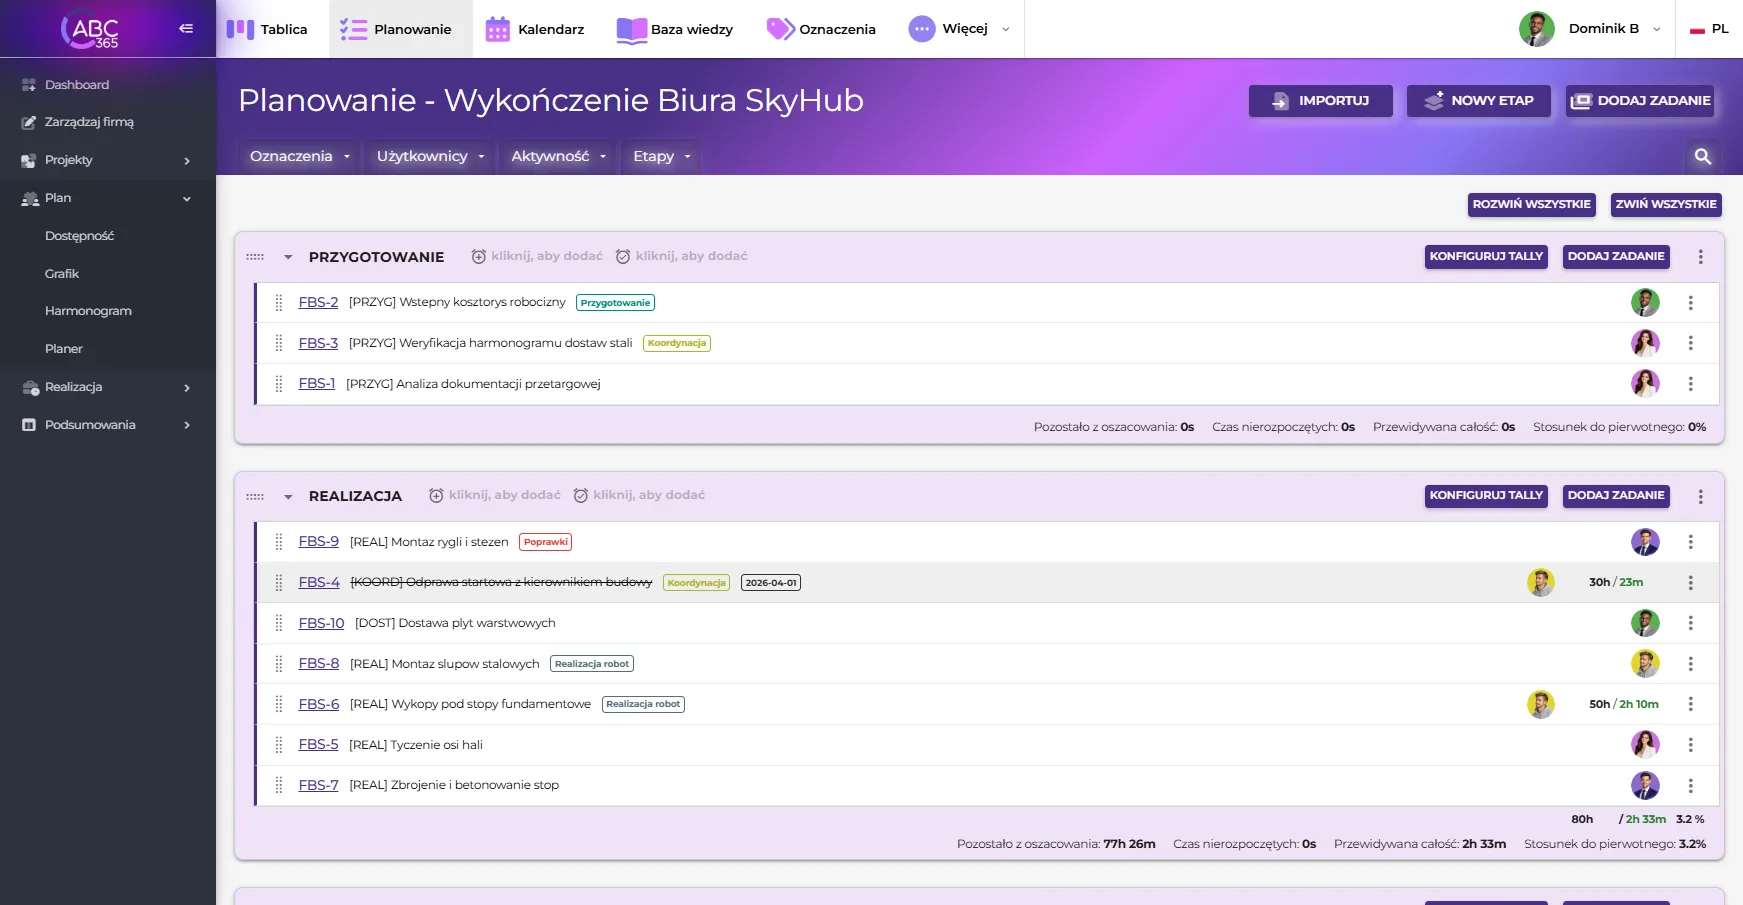Viewport: 1743px width, 905px height.
Task: Click ZWIŃ WSZYSTKIE button
Action: point(1666,204)
